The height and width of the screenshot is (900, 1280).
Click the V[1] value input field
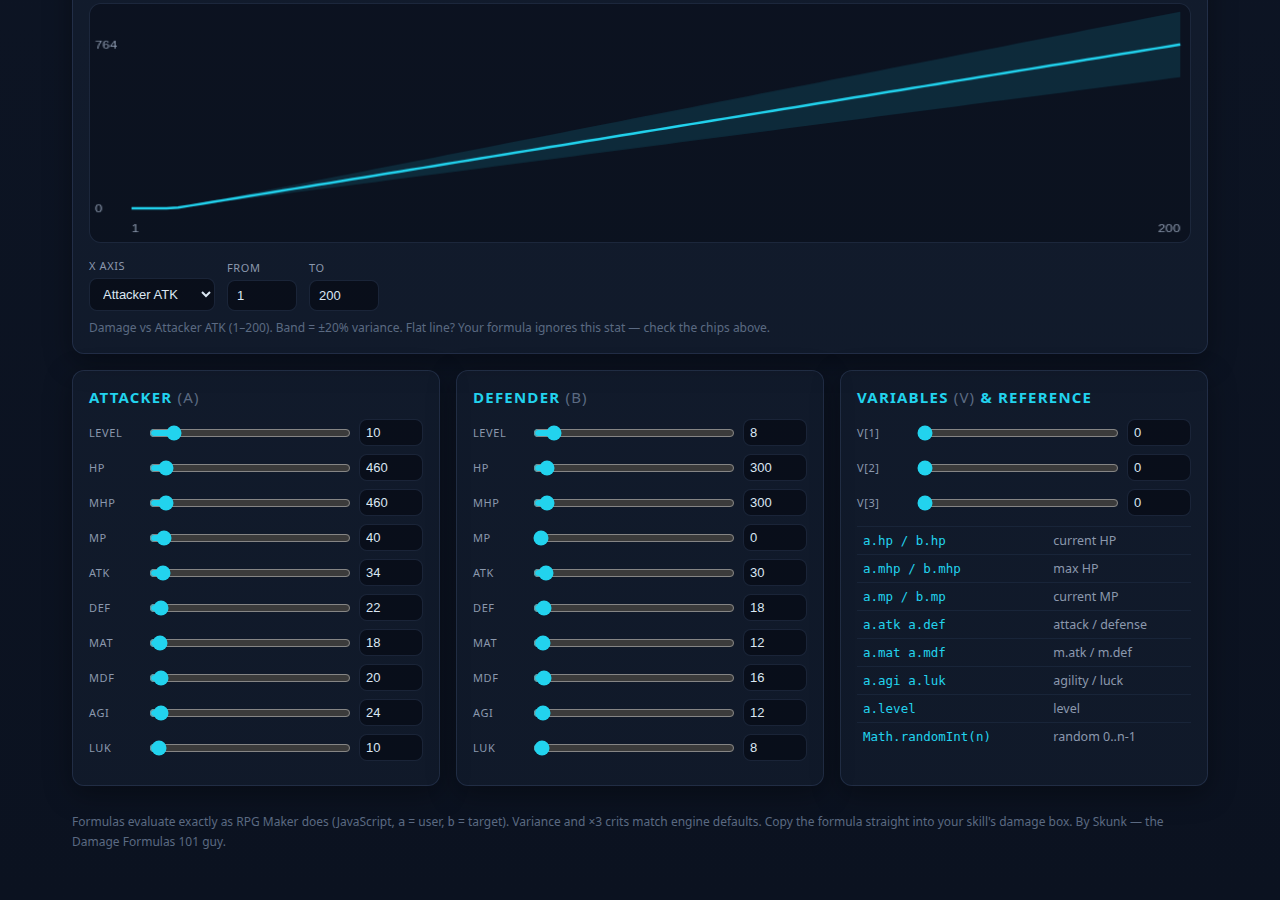click(x=1159, y=433)
